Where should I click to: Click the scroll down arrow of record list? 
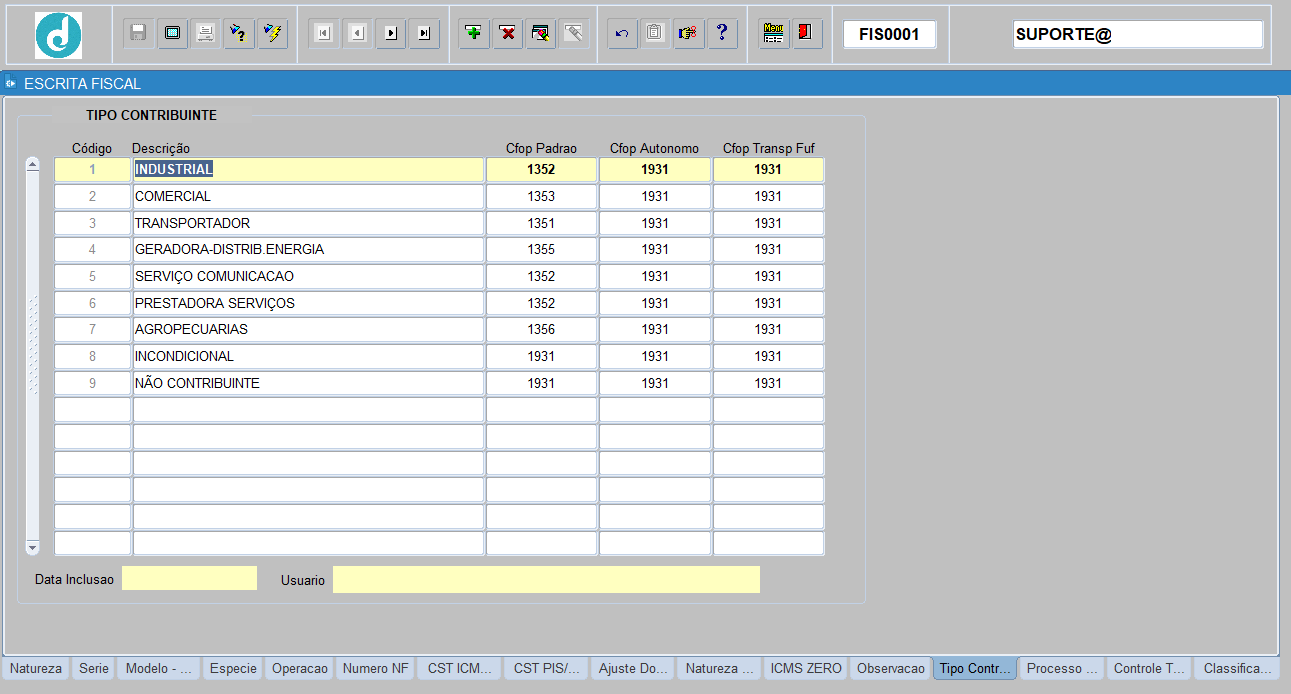tap(32, 548)
